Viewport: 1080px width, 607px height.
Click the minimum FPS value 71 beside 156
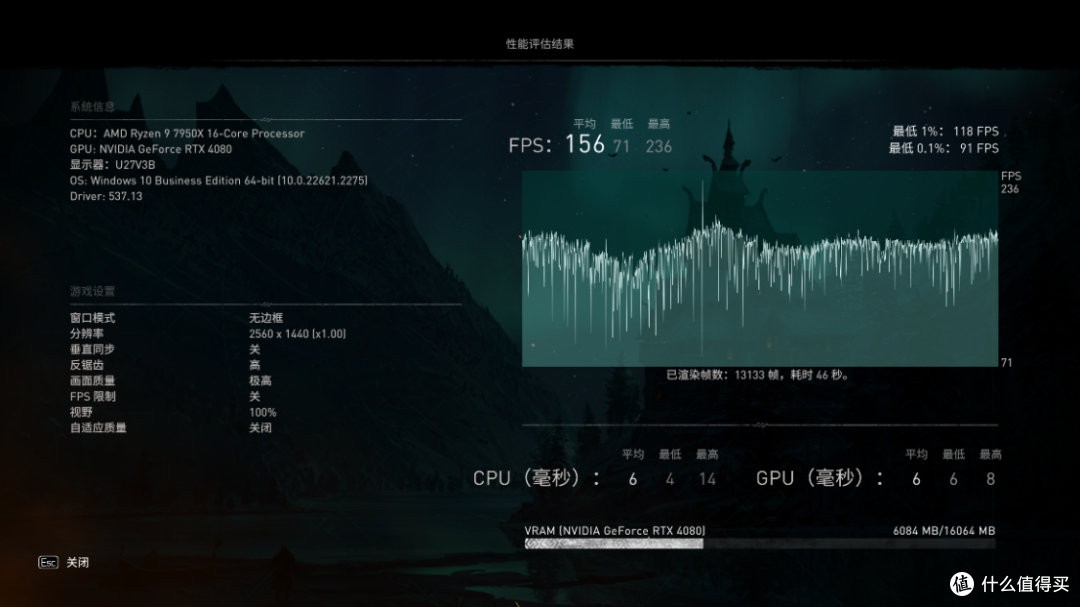click(x=621, y=146)
